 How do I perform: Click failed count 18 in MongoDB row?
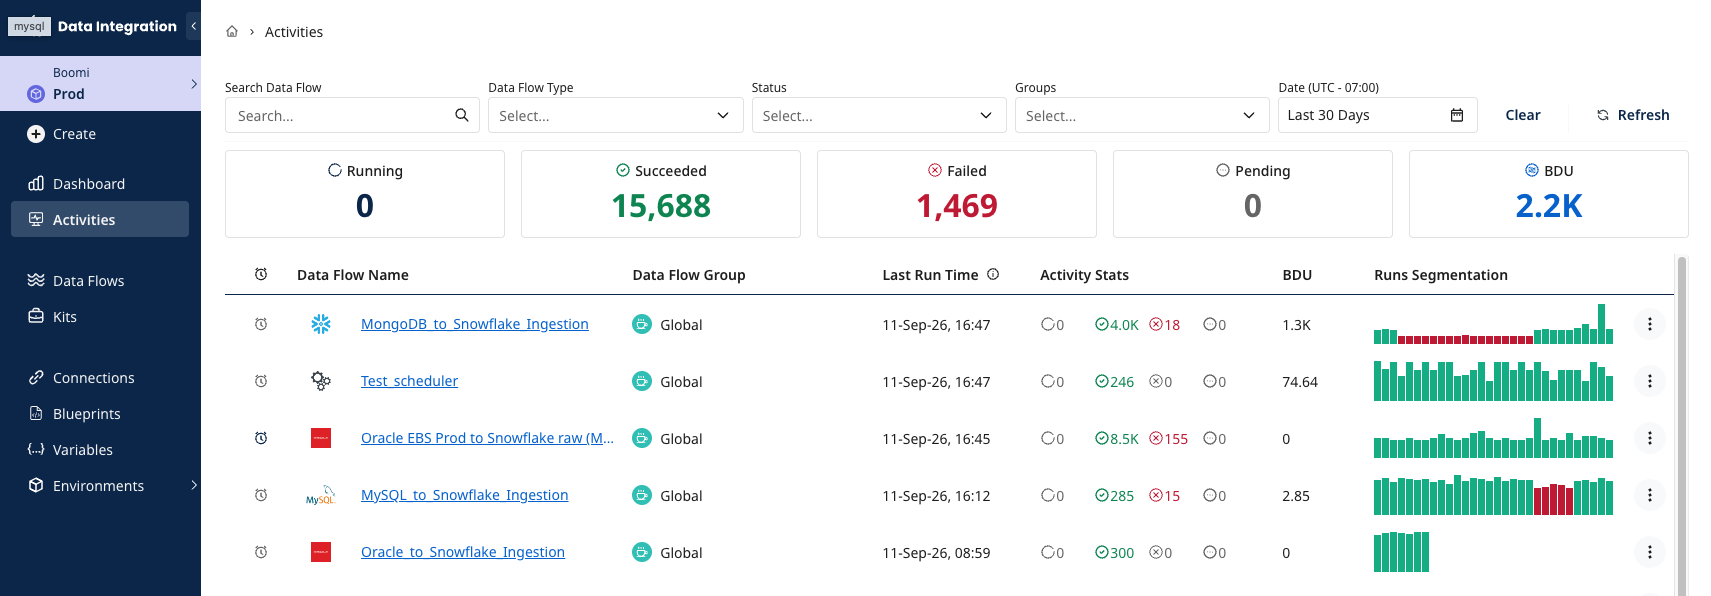[x=1165, y=324]
